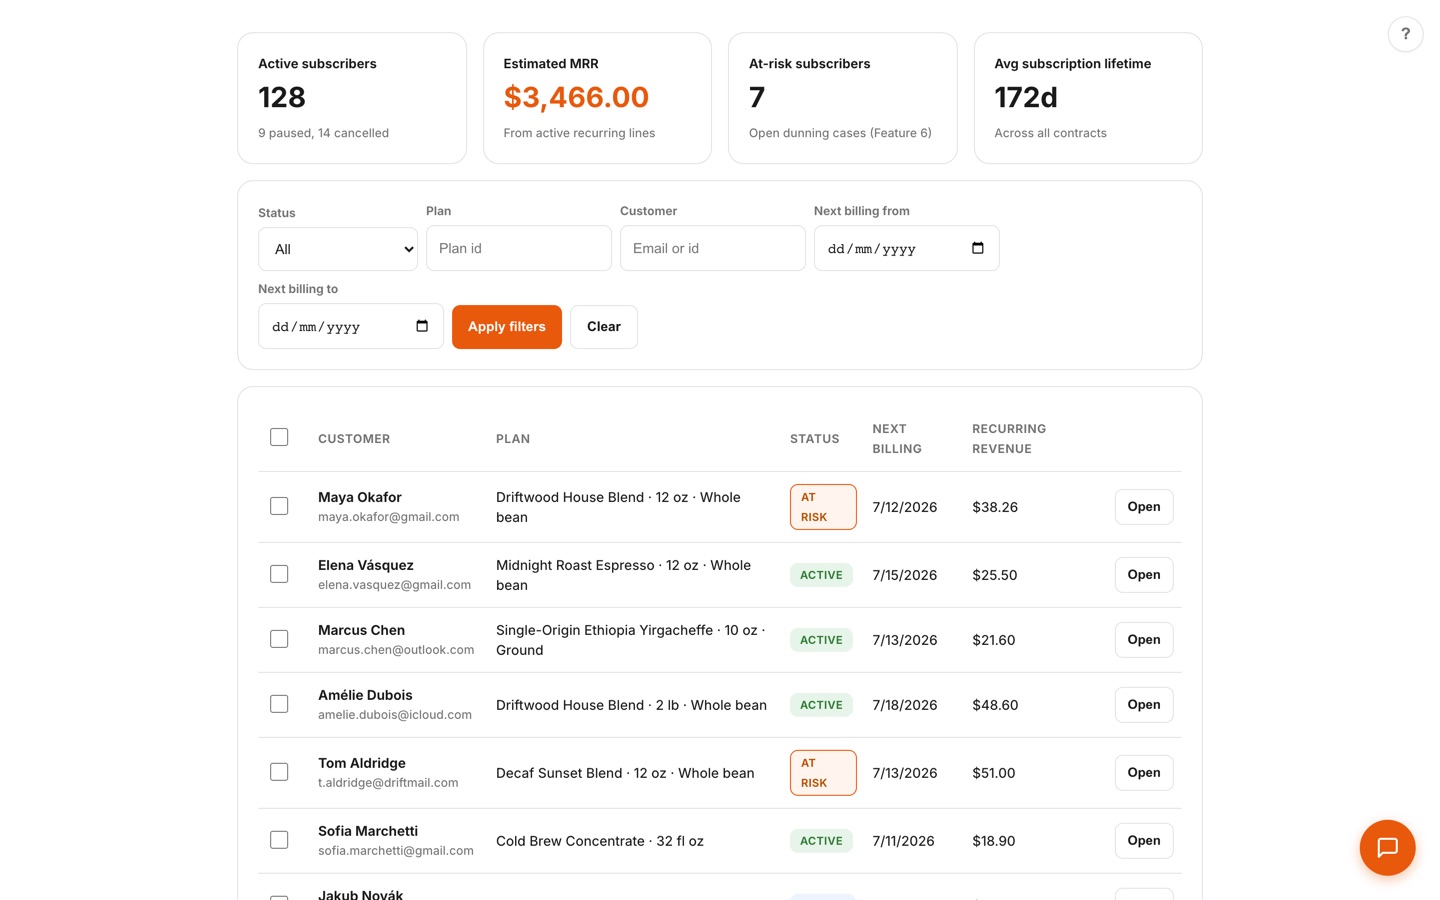Click the AT RISK badge for Maya Okafor

[x=823, y=507]
